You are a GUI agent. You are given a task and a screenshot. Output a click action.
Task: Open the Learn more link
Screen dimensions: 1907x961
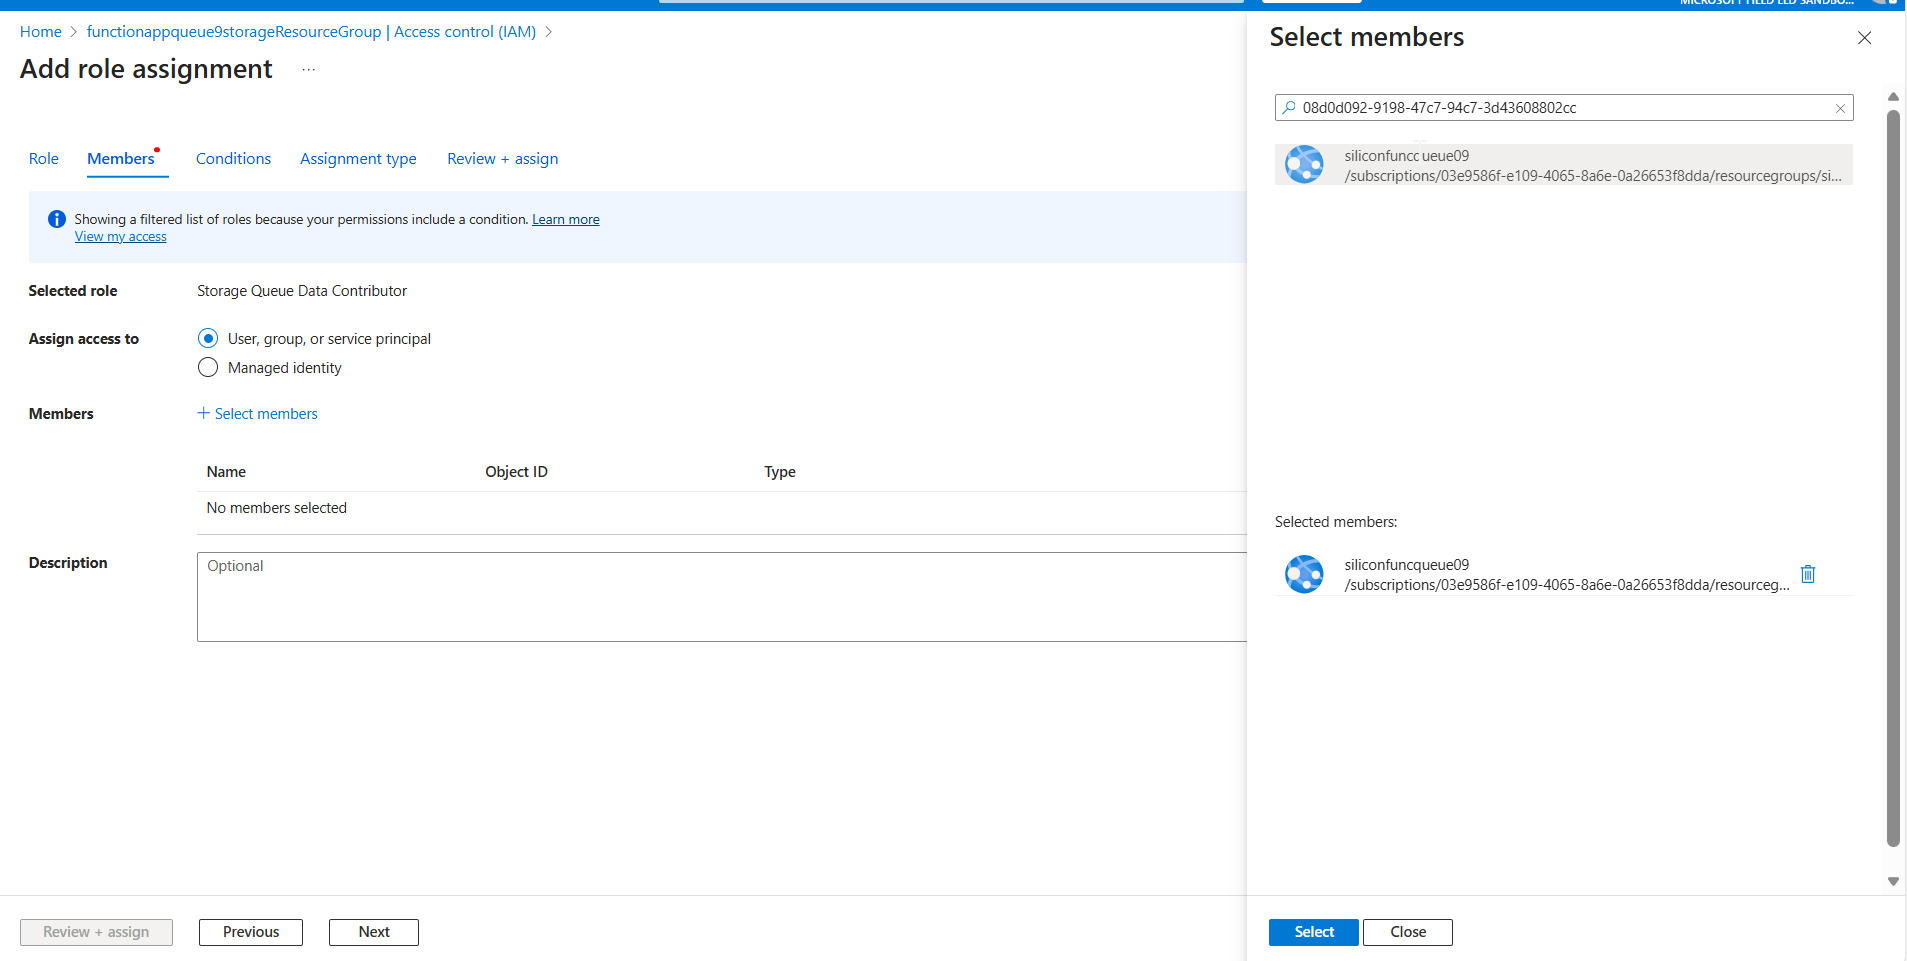tap(566, 220)
